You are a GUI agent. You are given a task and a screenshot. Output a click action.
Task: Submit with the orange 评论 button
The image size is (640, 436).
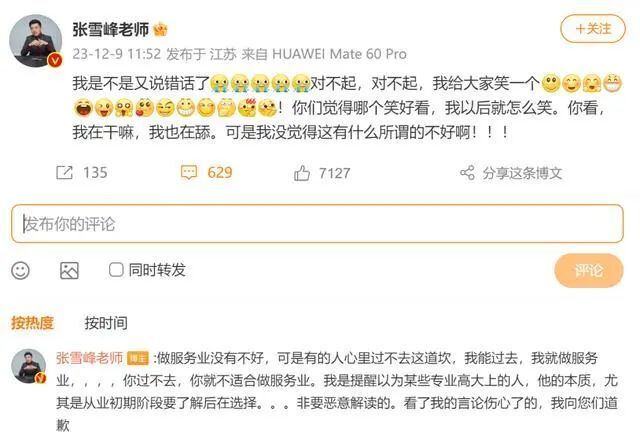(589, 270)
